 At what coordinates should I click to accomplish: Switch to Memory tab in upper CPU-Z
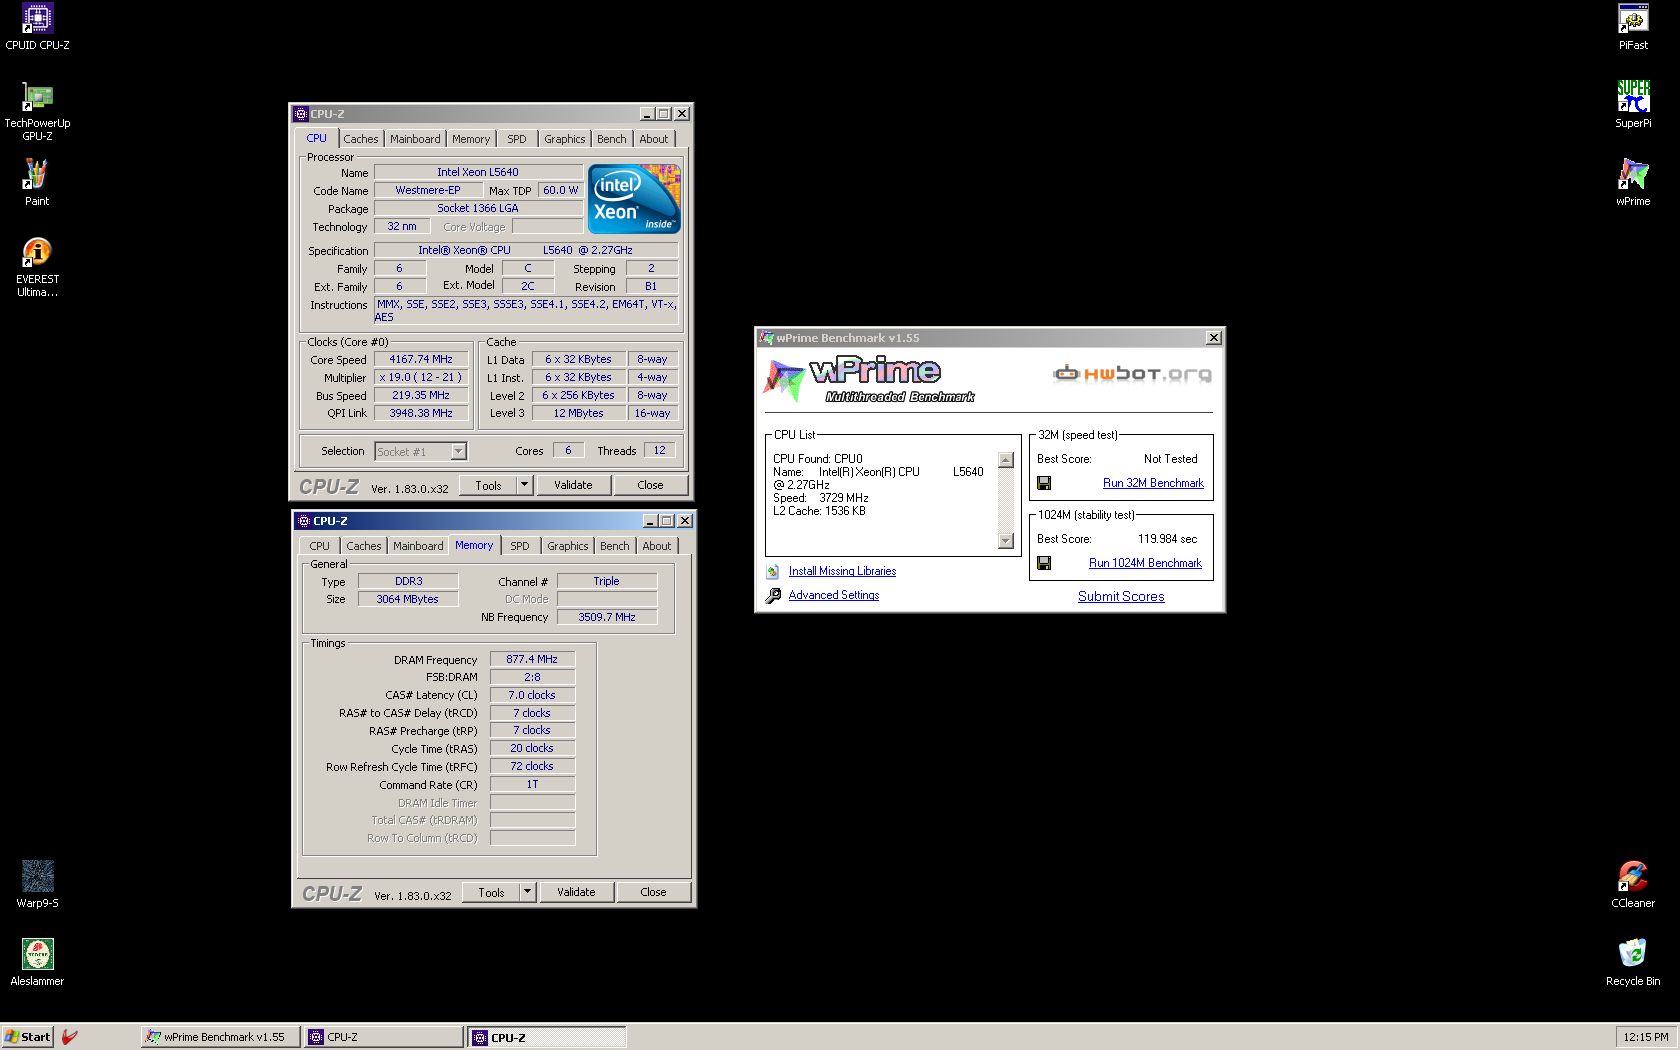tap(471, 139)
